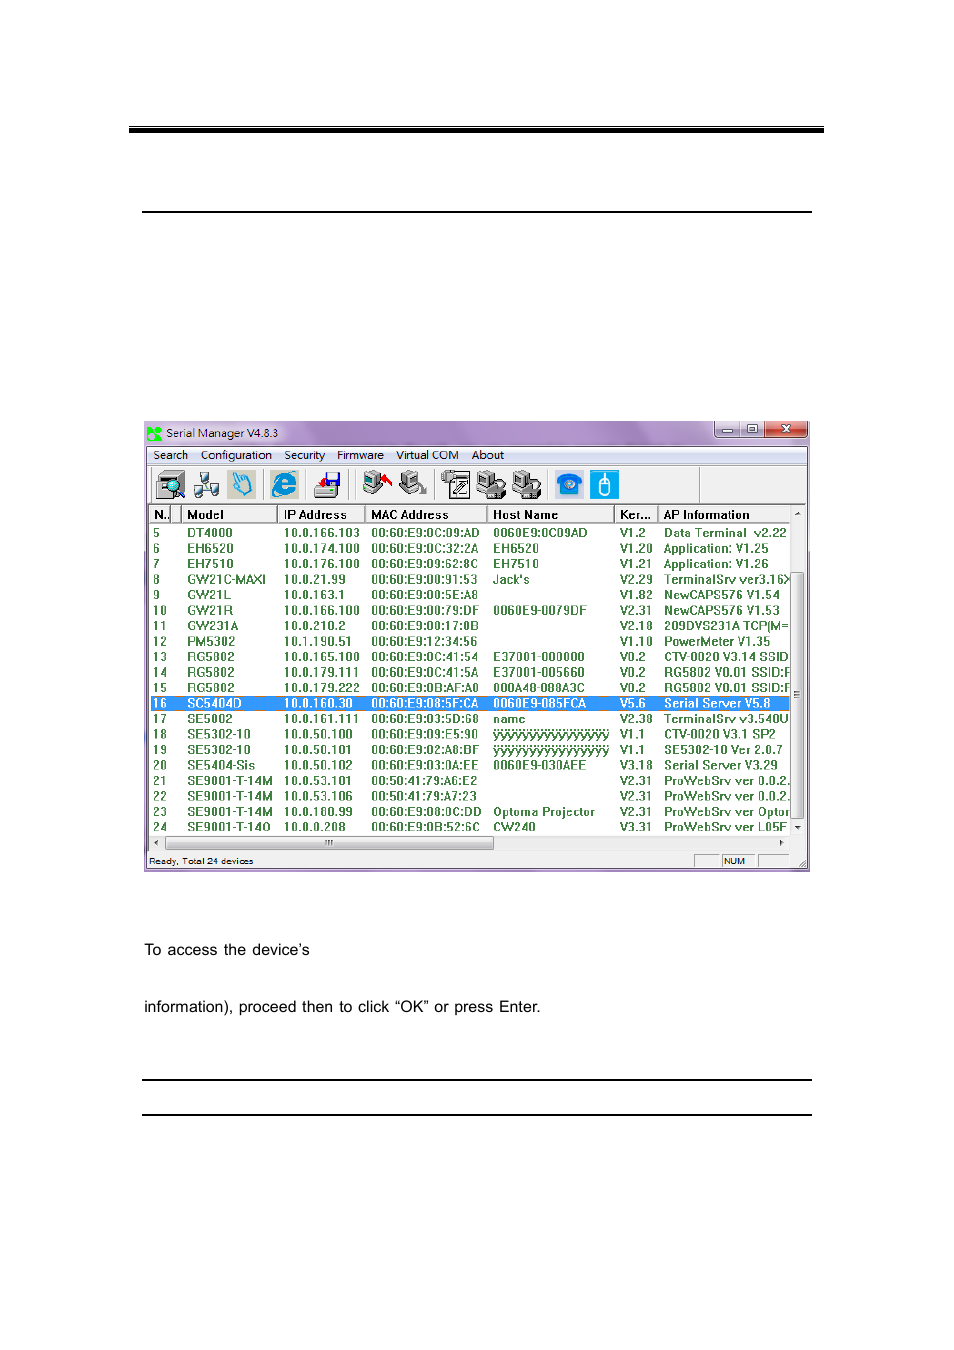Viewport: 954px width, 1350px height.
Task: Sort by the N. column header
Action: [x=160, y=514]
